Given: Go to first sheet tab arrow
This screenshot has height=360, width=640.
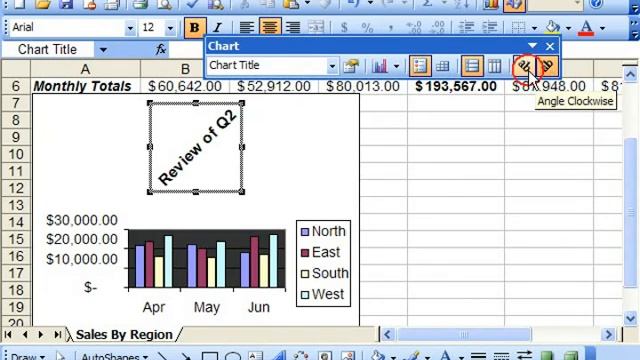Looking at the screenshot, I should click(x=8, y=335).
